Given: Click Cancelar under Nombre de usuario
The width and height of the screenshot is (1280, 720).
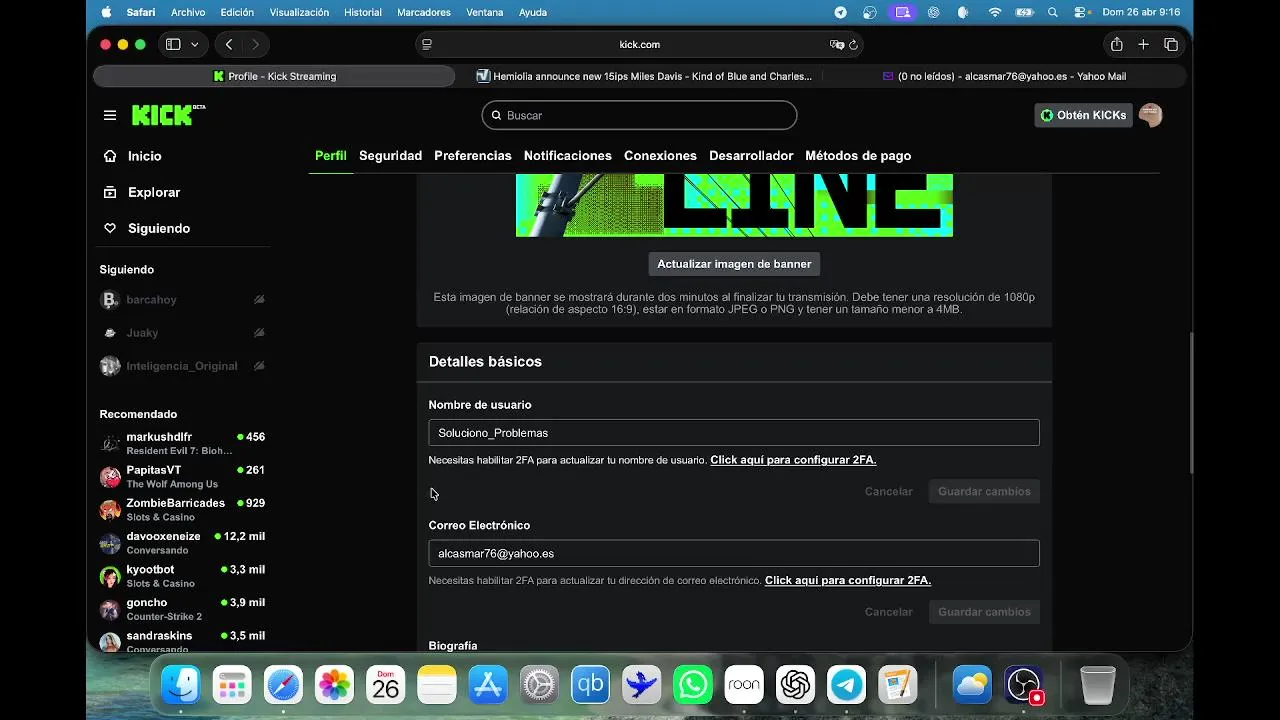Looking at the screenshot, I should coord(888,492).
